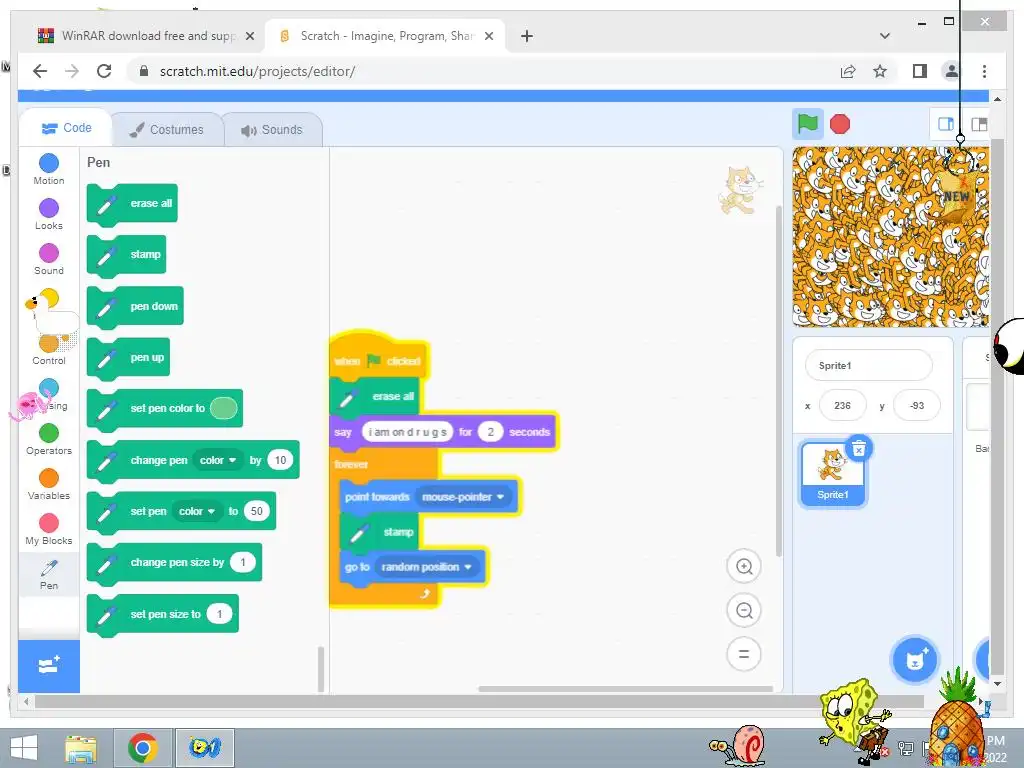This screenshot has width=1024, height=768.
Task: Share this page icon in address bar
Action: (848, 71)
